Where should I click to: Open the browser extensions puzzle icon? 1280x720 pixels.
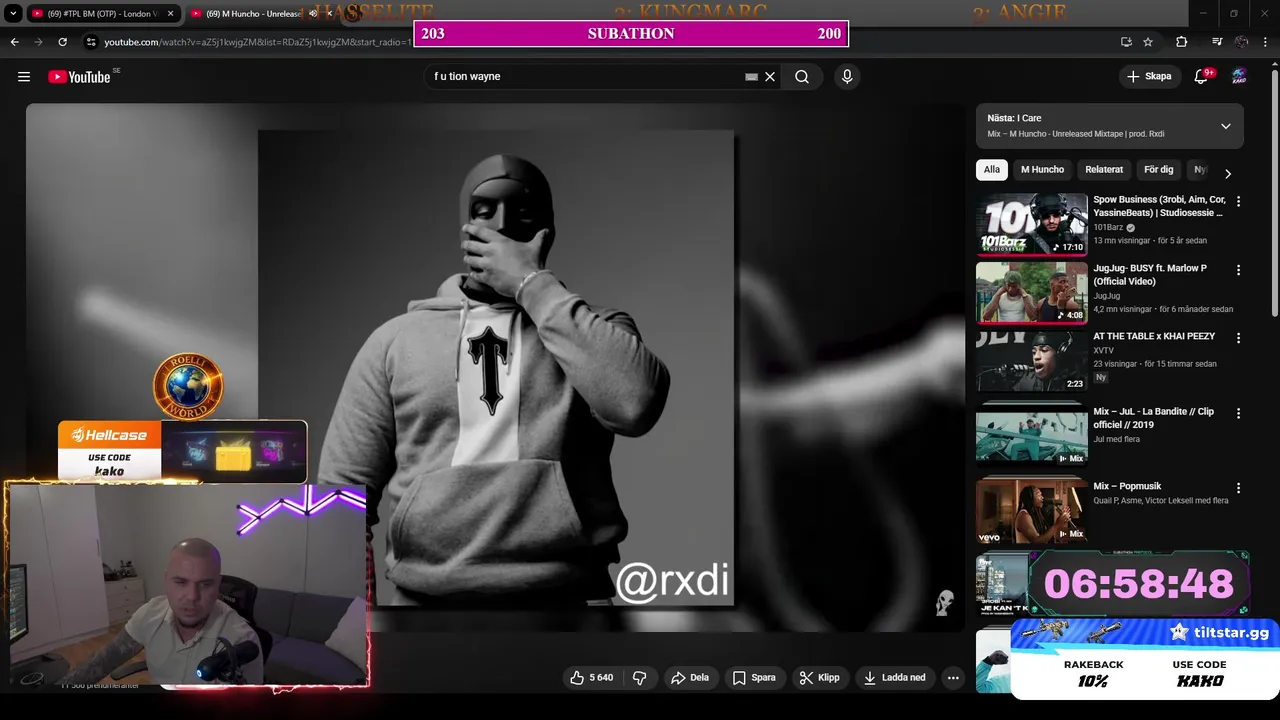coord(1182,42)
